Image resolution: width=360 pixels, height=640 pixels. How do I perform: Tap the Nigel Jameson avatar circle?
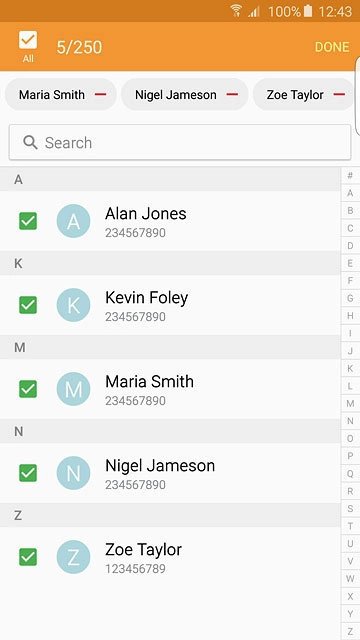[73, 473]
